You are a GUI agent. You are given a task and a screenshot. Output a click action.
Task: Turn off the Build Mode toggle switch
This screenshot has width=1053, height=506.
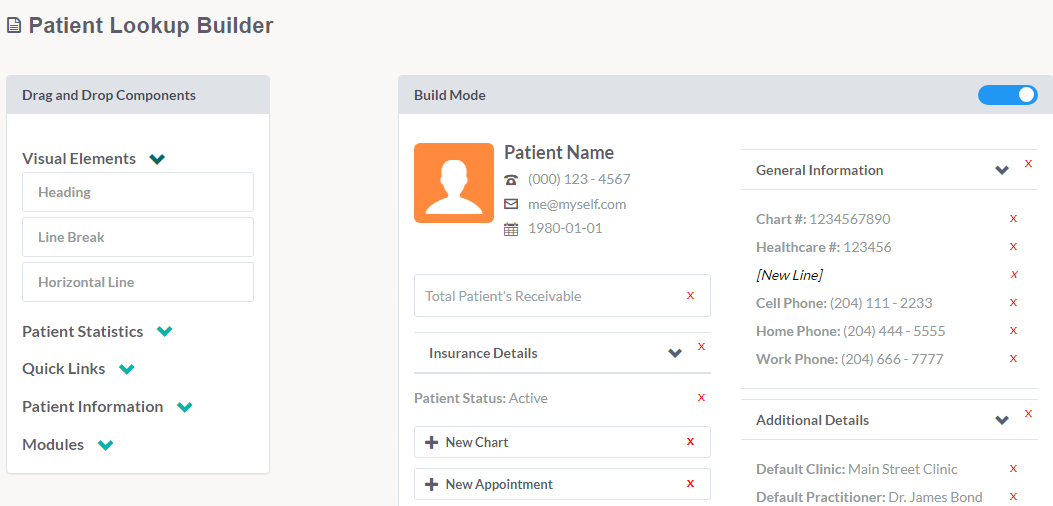(x=1007, y=95)
